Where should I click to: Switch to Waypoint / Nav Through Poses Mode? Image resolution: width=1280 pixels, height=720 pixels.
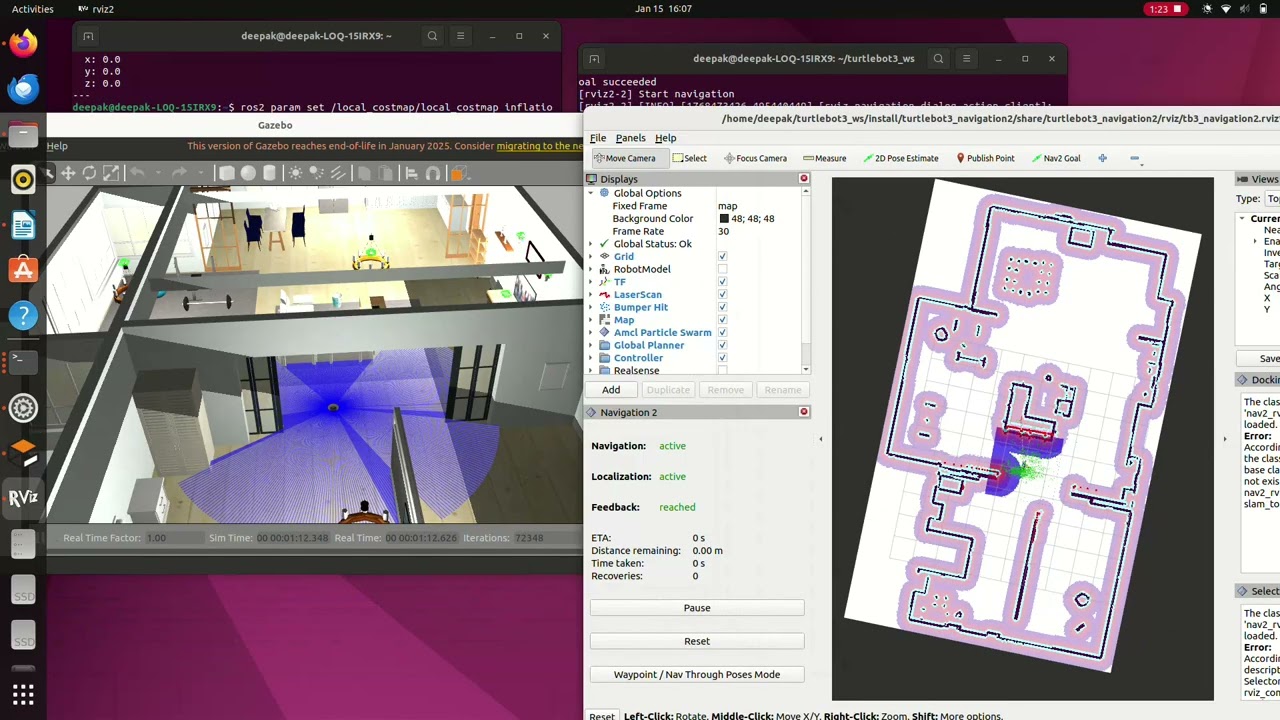click(697, 674)
